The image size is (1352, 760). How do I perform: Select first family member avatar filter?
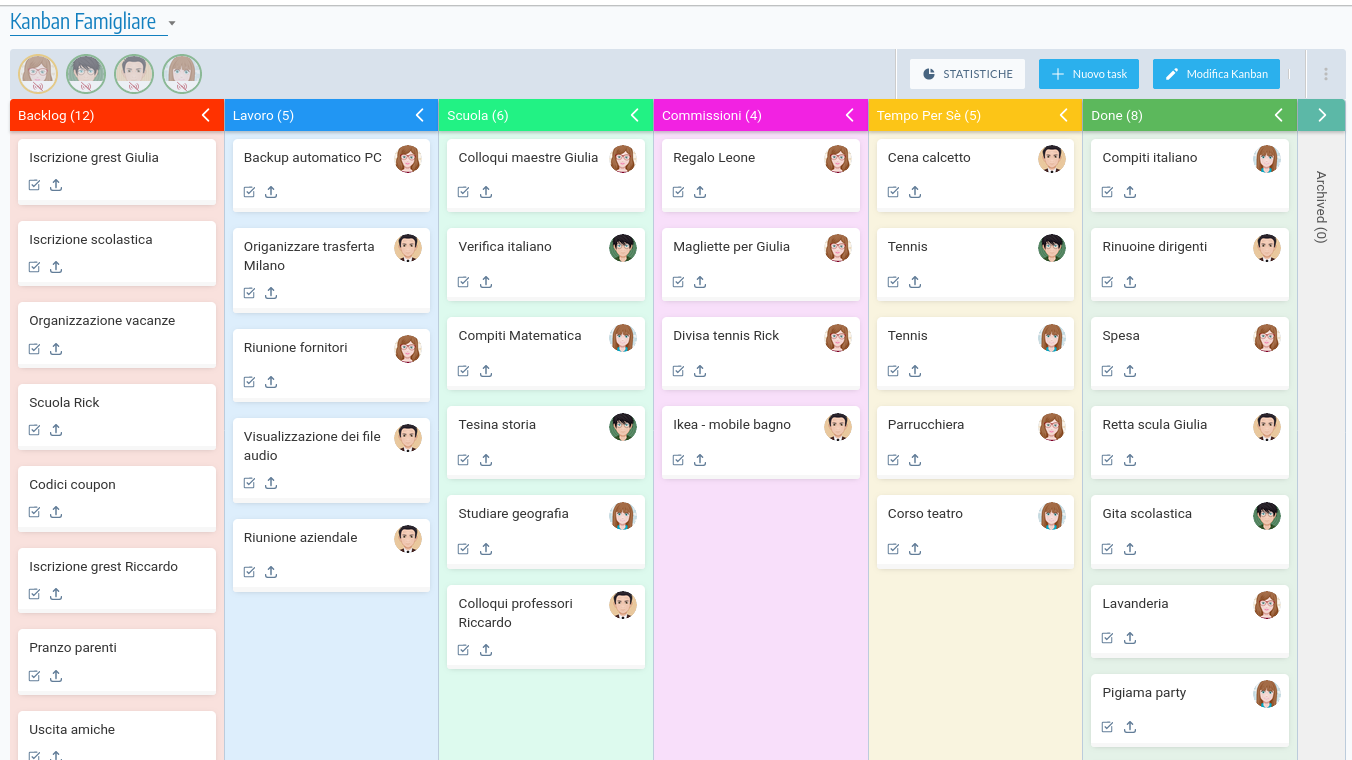tap(38, 74)
